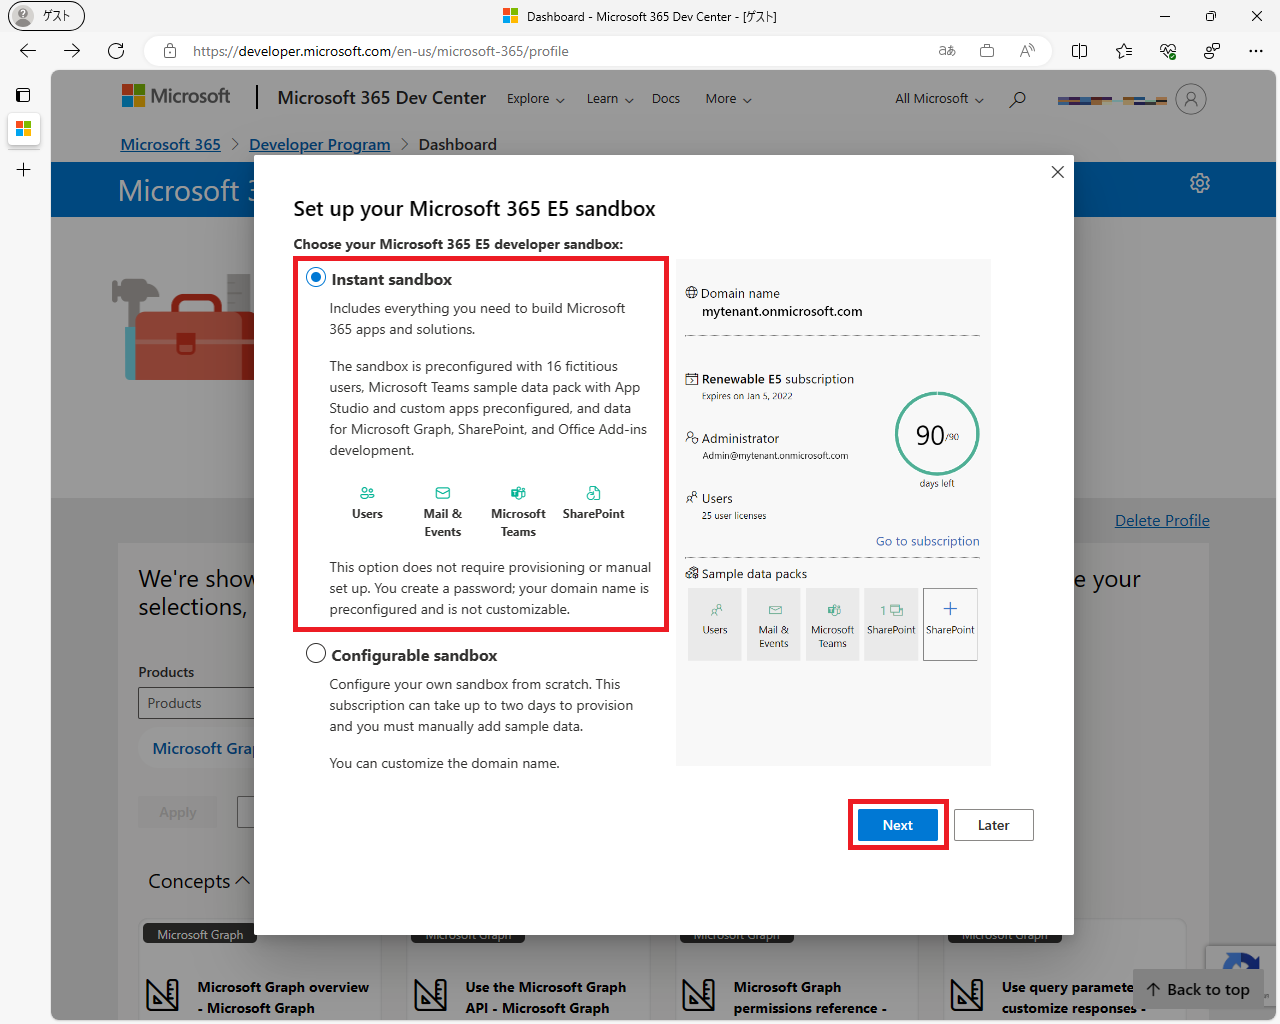The image size is (1280, 1024).
Task: Open Use the Microsoft Graph API article
Action: [546, 997]
